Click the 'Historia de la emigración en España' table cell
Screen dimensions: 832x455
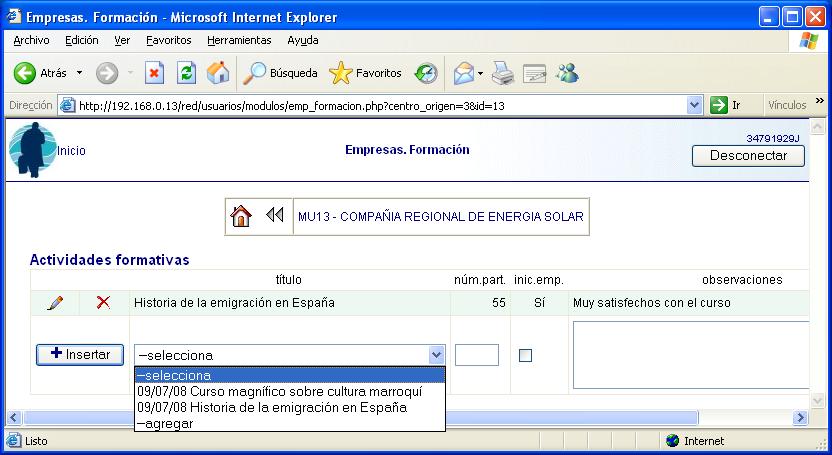click(x=290, y=303)
